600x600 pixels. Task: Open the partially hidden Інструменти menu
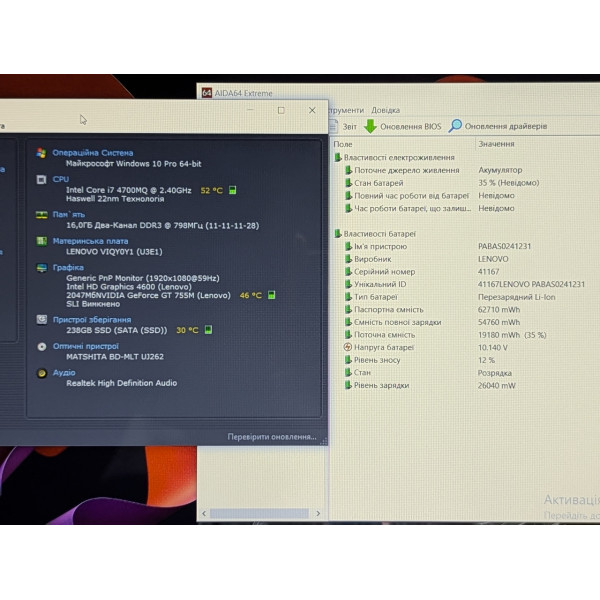coord(346,110)
